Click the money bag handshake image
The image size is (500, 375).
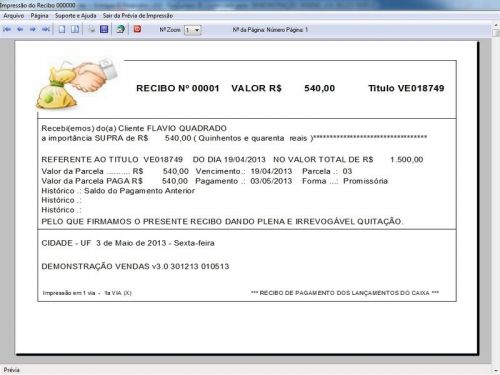(x=77, y=84)
